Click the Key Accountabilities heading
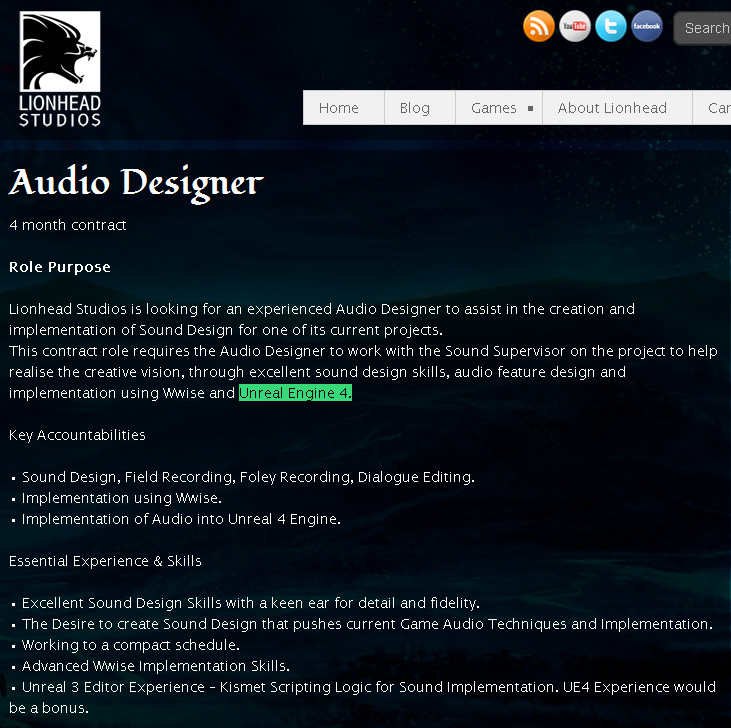 (x=77, y=435)
